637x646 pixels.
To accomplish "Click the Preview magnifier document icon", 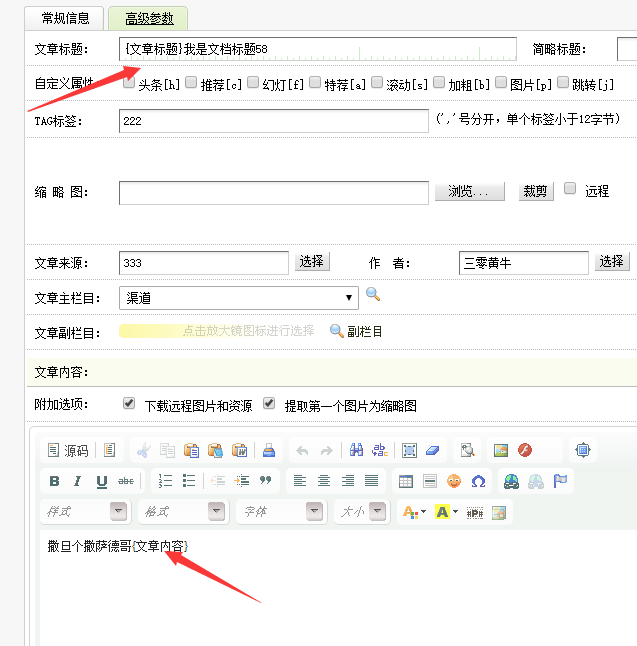I will 468,450.
